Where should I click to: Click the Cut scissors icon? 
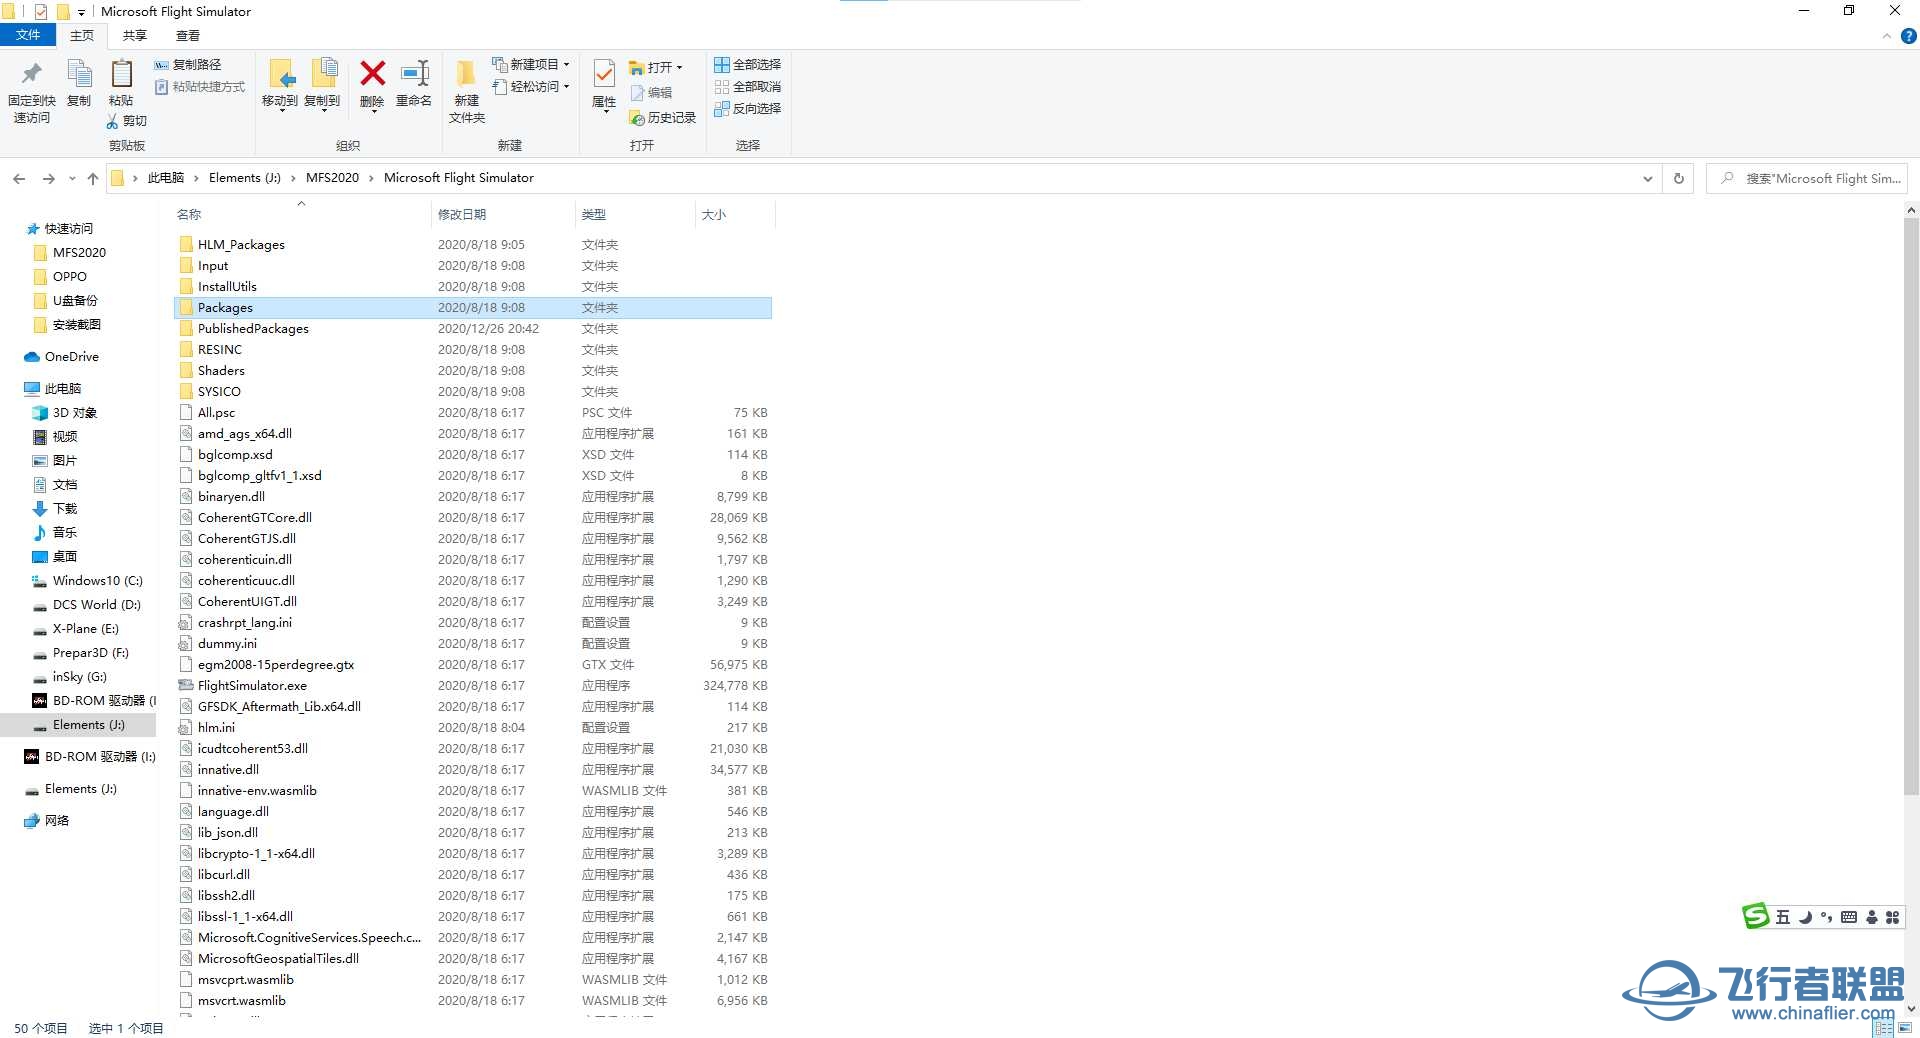click(112, 121)
